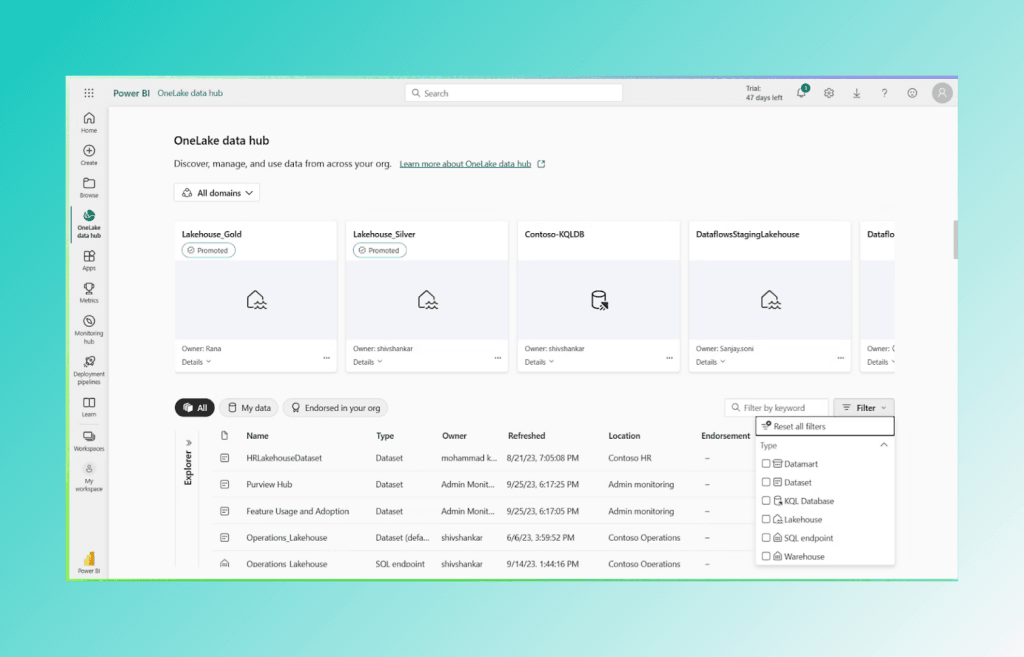The width and height of the screenshot is (1024, 657).
Task: Open more options on Lakehouse_Silver card
Action: [498, 358]
